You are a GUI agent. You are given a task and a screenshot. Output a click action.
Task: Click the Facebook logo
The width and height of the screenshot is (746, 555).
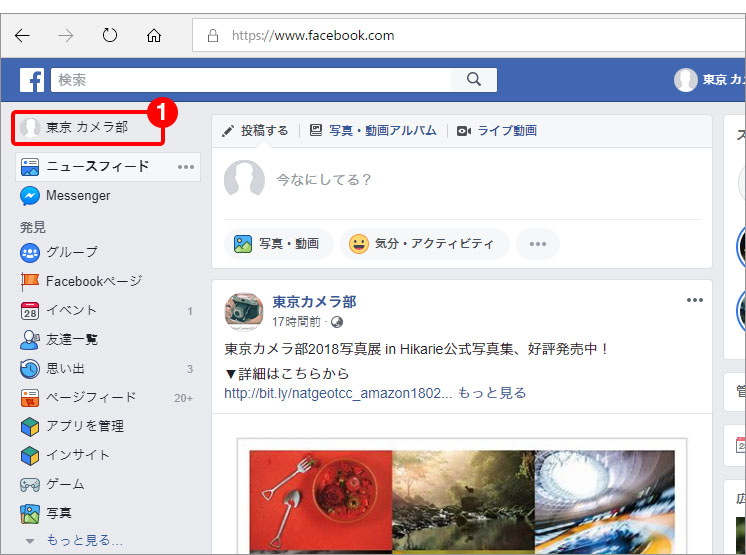(32, 79)
